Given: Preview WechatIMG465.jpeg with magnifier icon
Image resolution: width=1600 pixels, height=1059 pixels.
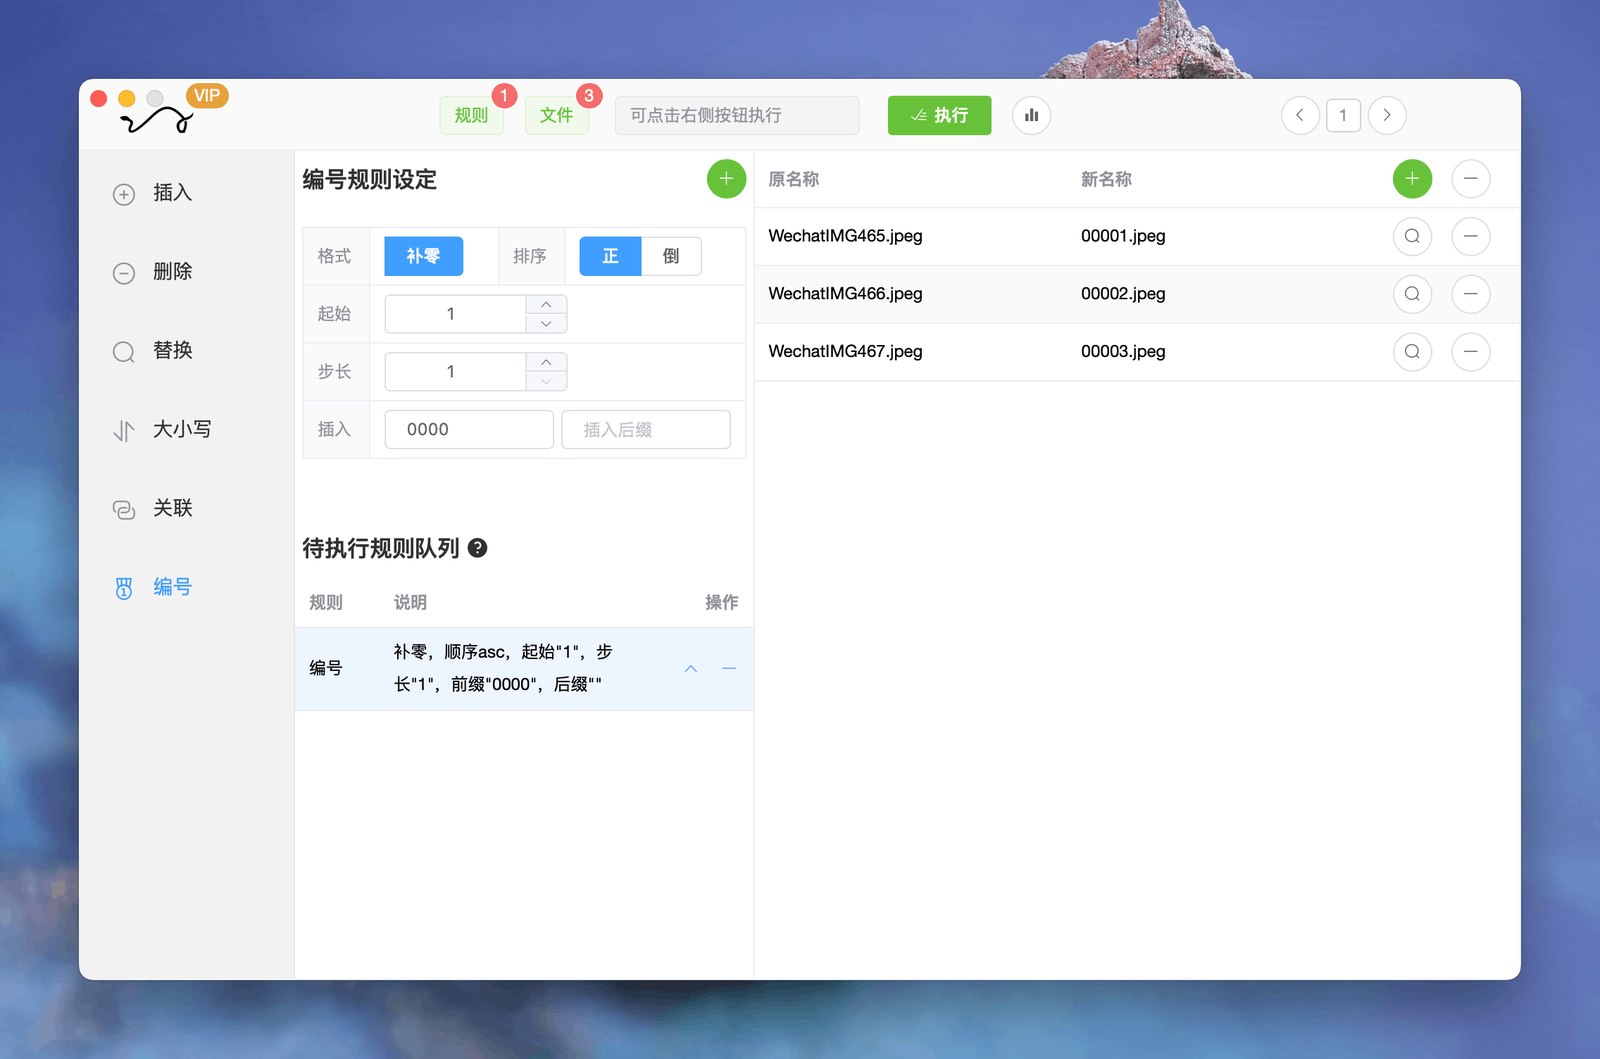Looking at the screenshot, I should [1412, 237].
